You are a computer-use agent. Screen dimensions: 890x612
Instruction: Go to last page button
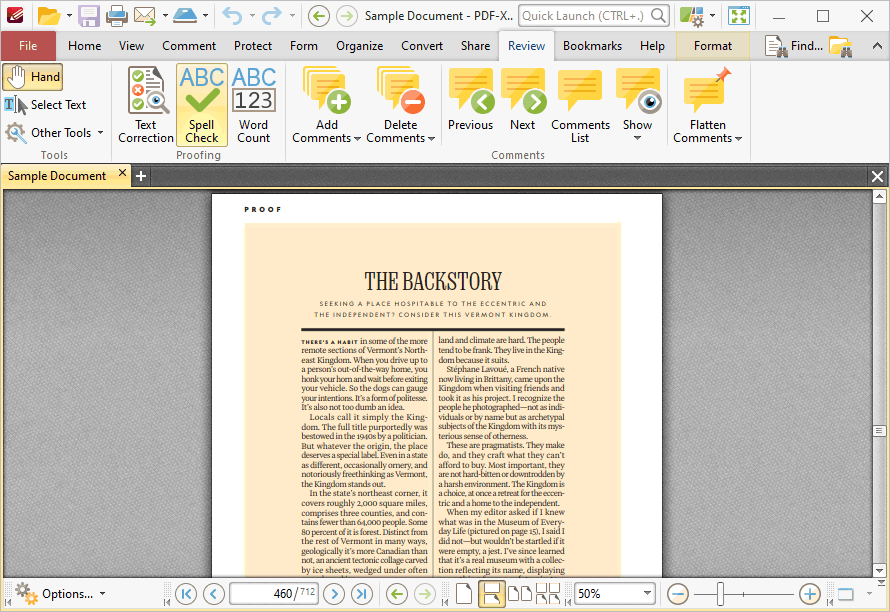point(362,594)
